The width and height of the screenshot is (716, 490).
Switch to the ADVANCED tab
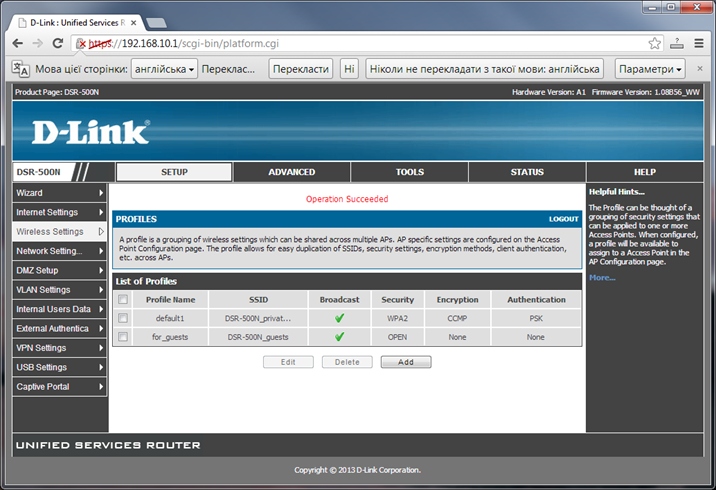pyautogui.click(x=292, y=172)
